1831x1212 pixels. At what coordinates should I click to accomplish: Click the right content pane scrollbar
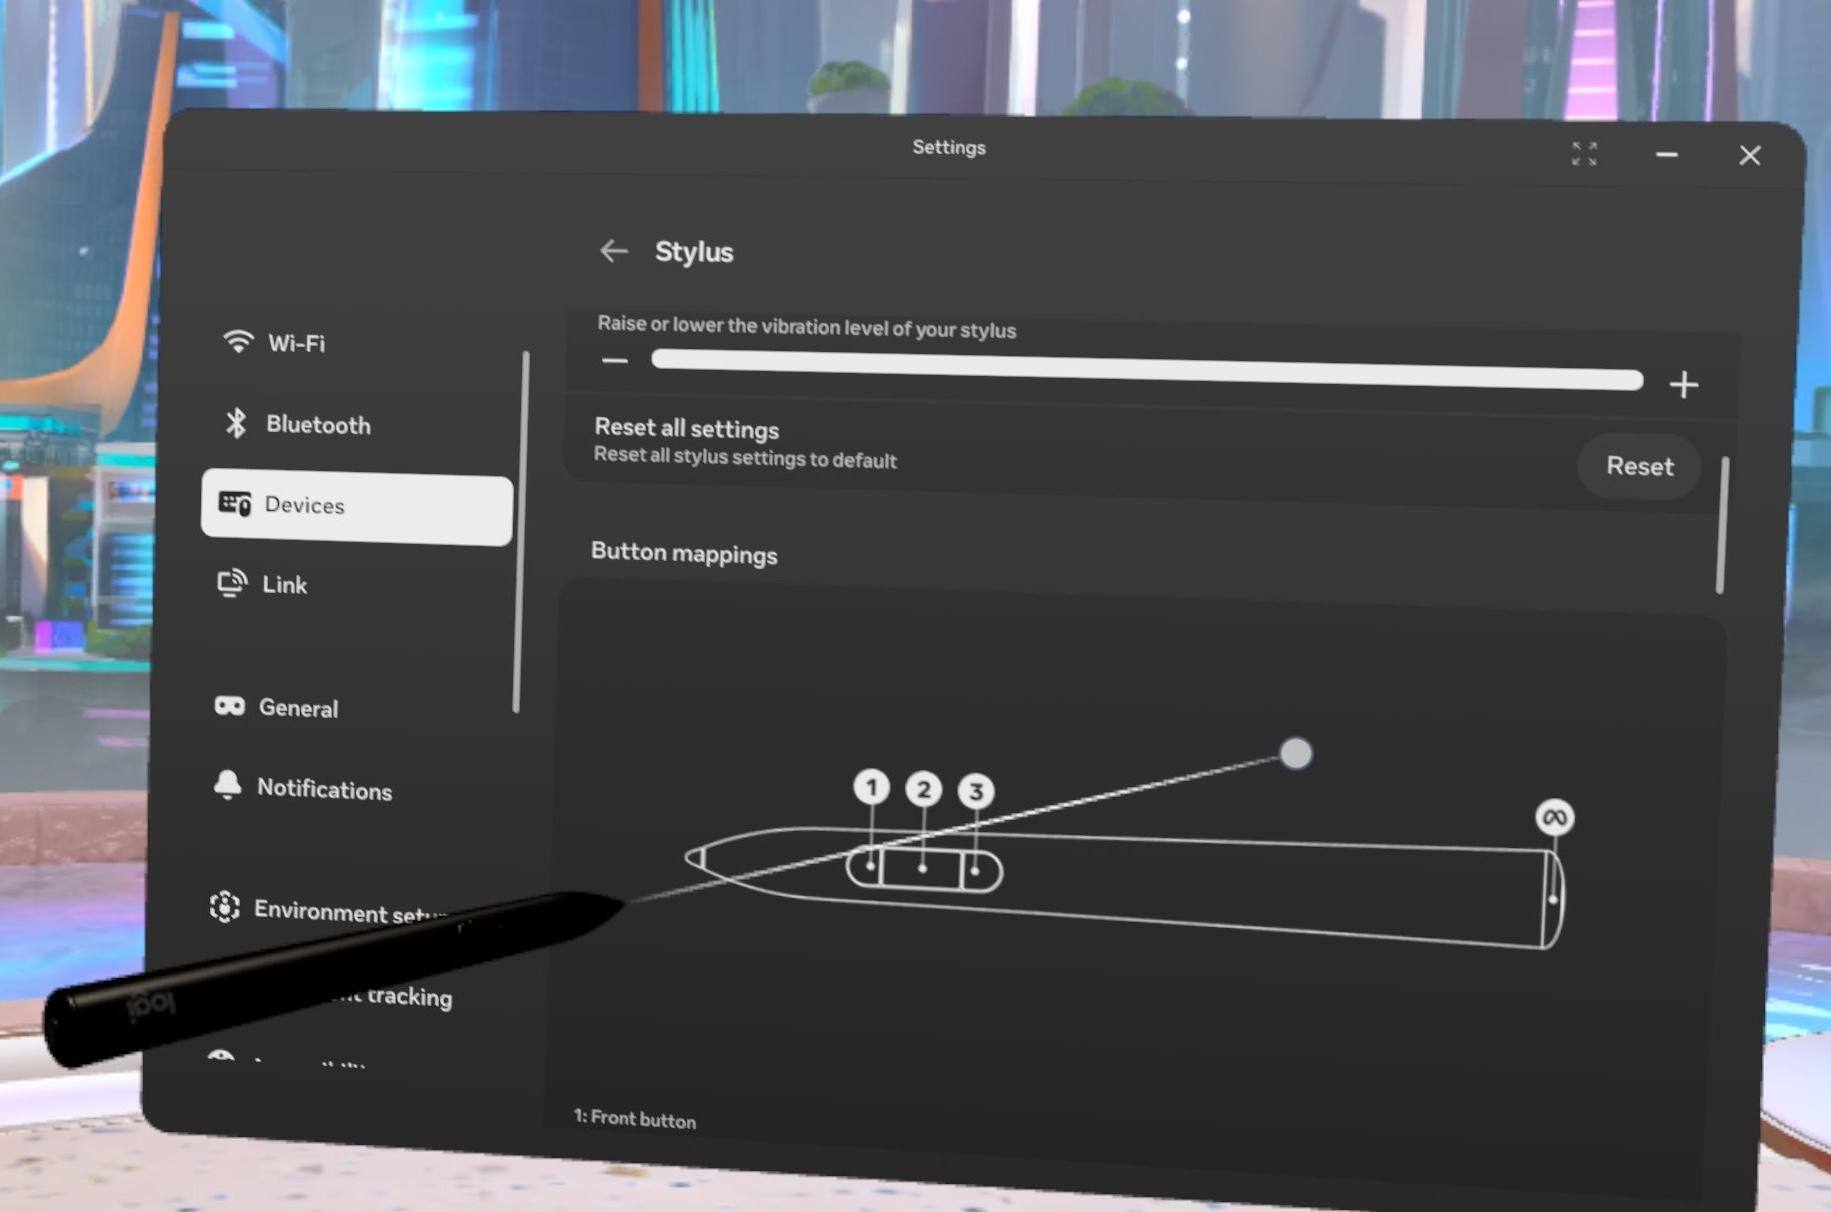click(x=1722, y=525)
